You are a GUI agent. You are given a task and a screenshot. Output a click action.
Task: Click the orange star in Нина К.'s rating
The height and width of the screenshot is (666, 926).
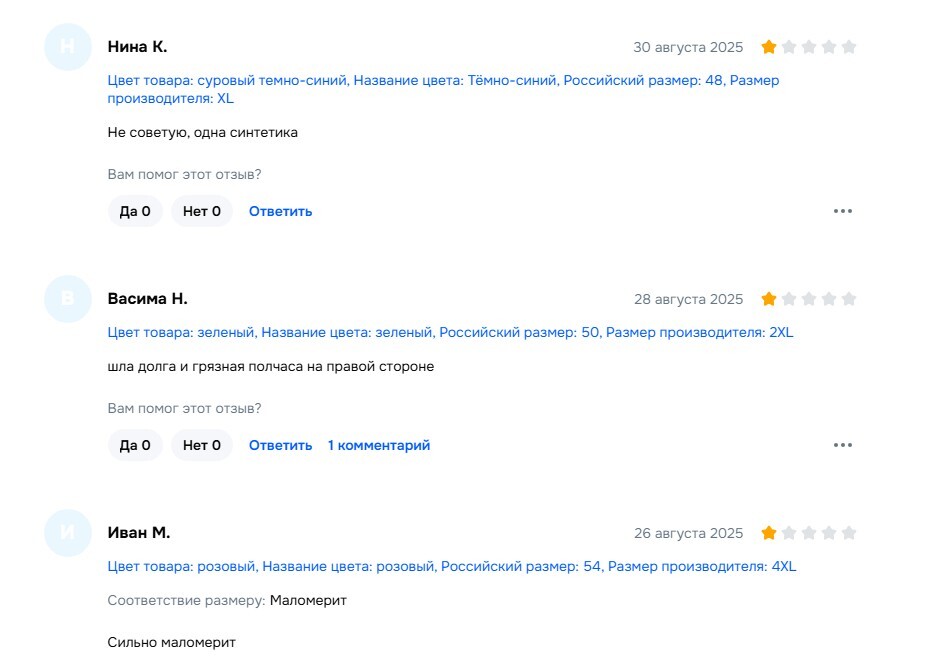click(x=769, y=47)
